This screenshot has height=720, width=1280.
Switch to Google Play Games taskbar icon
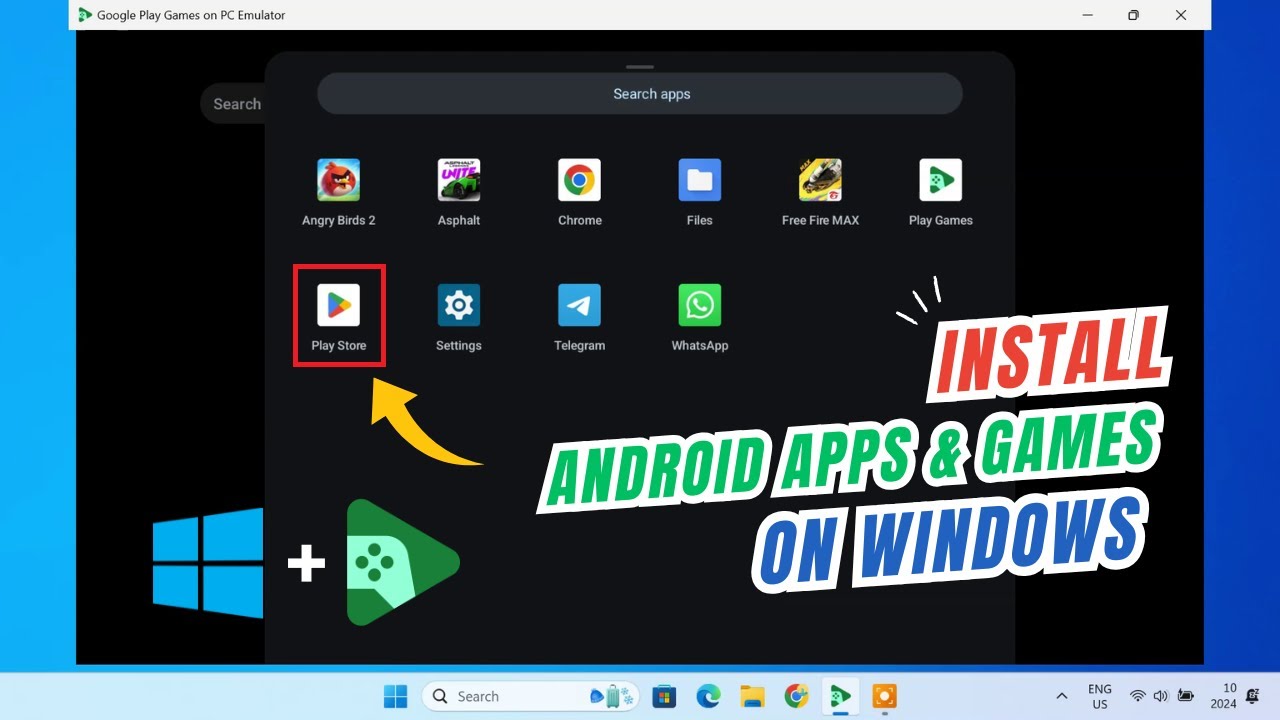[x=840, y=696]
